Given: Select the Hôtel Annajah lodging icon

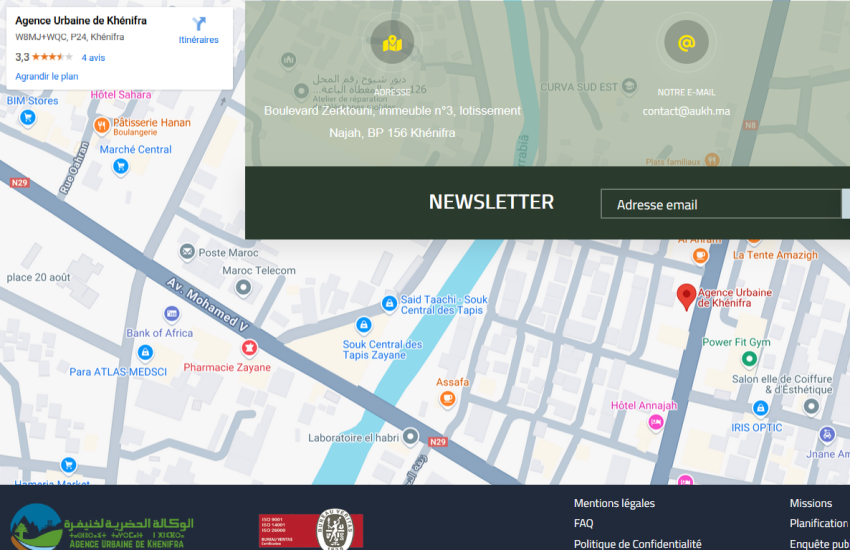Looking at the screenshot, I should (x=656, y=422).
